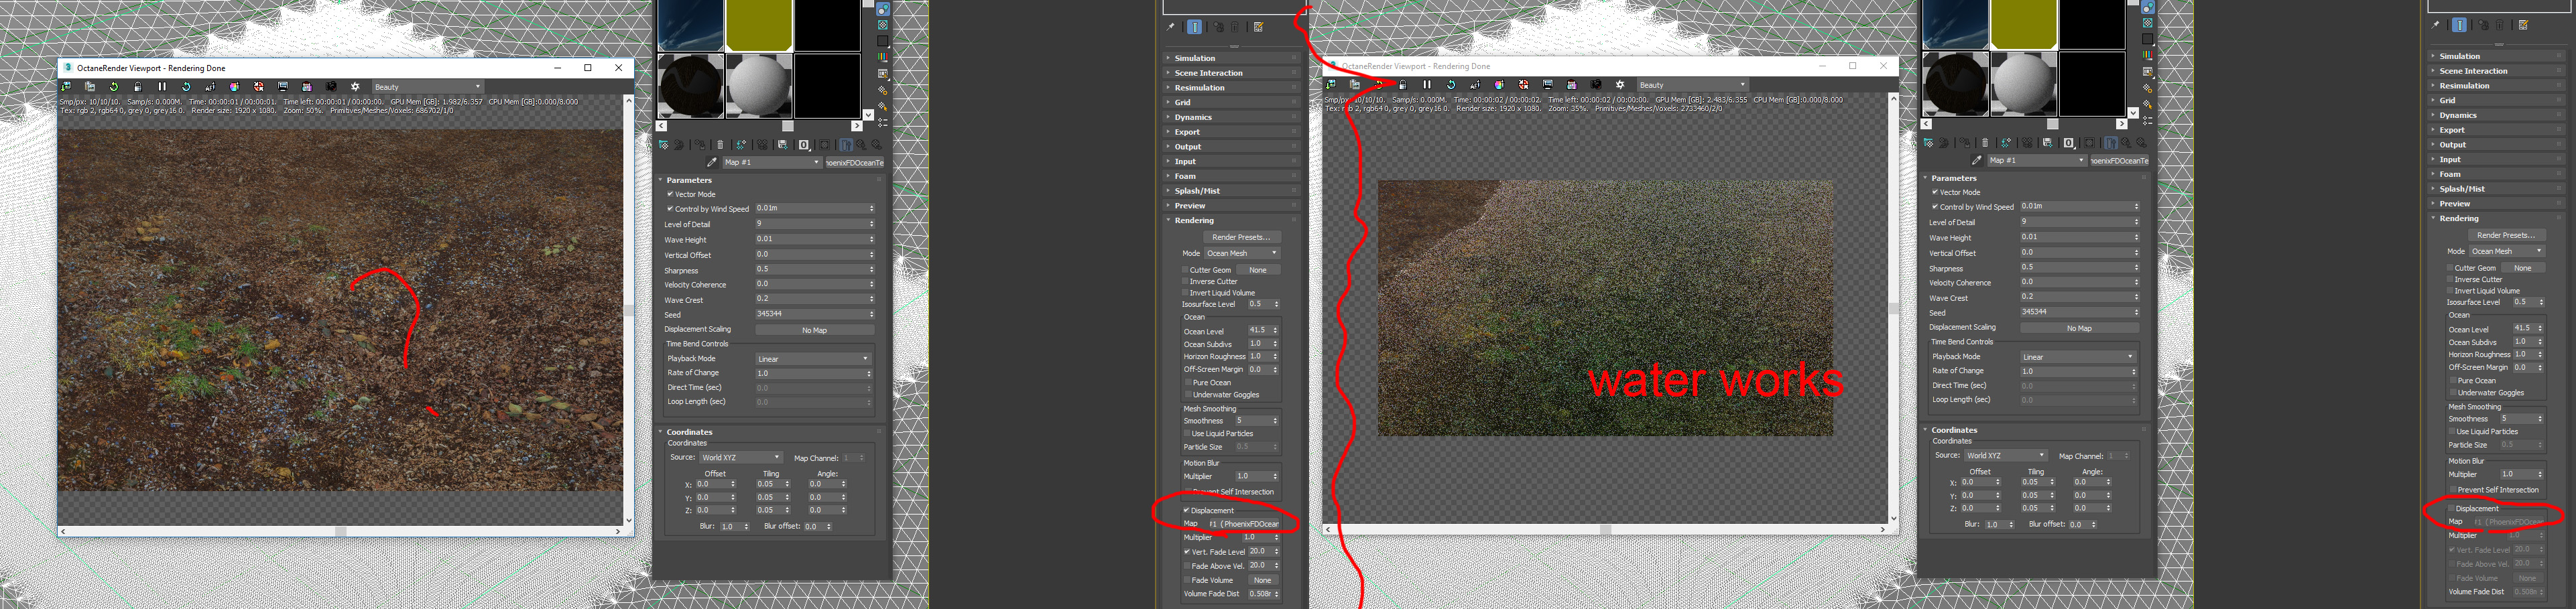Image resolution: width=2576 pixels, height=609 pixels.
Task: Toggle Control by Wind Speed beside water-render viewport
Action: click(1935, 207)
